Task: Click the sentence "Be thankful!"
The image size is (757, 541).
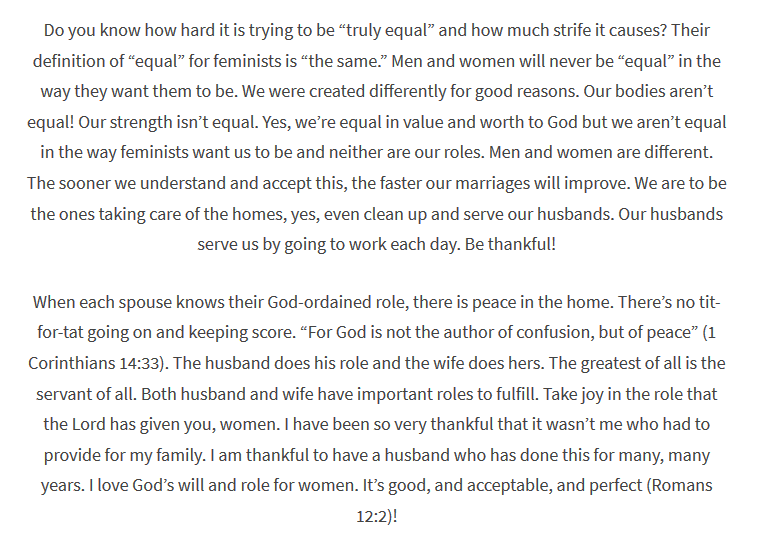Action: [510, 244]
